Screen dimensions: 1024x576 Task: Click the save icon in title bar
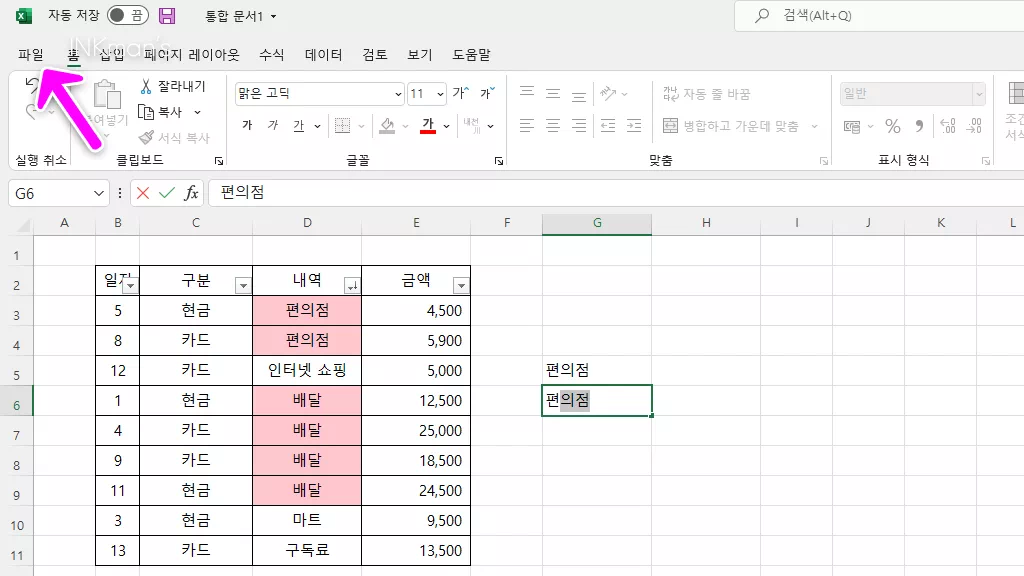coord(167,16)
